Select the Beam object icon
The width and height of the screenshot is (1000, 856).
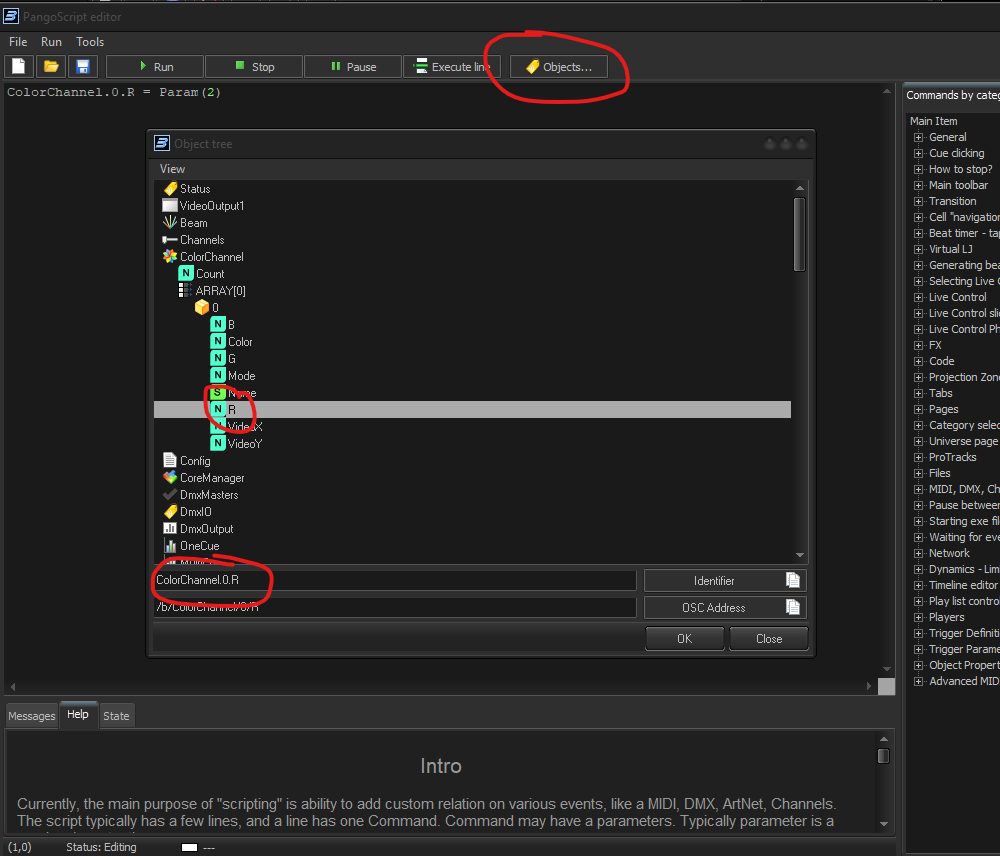tap(170, 223)
